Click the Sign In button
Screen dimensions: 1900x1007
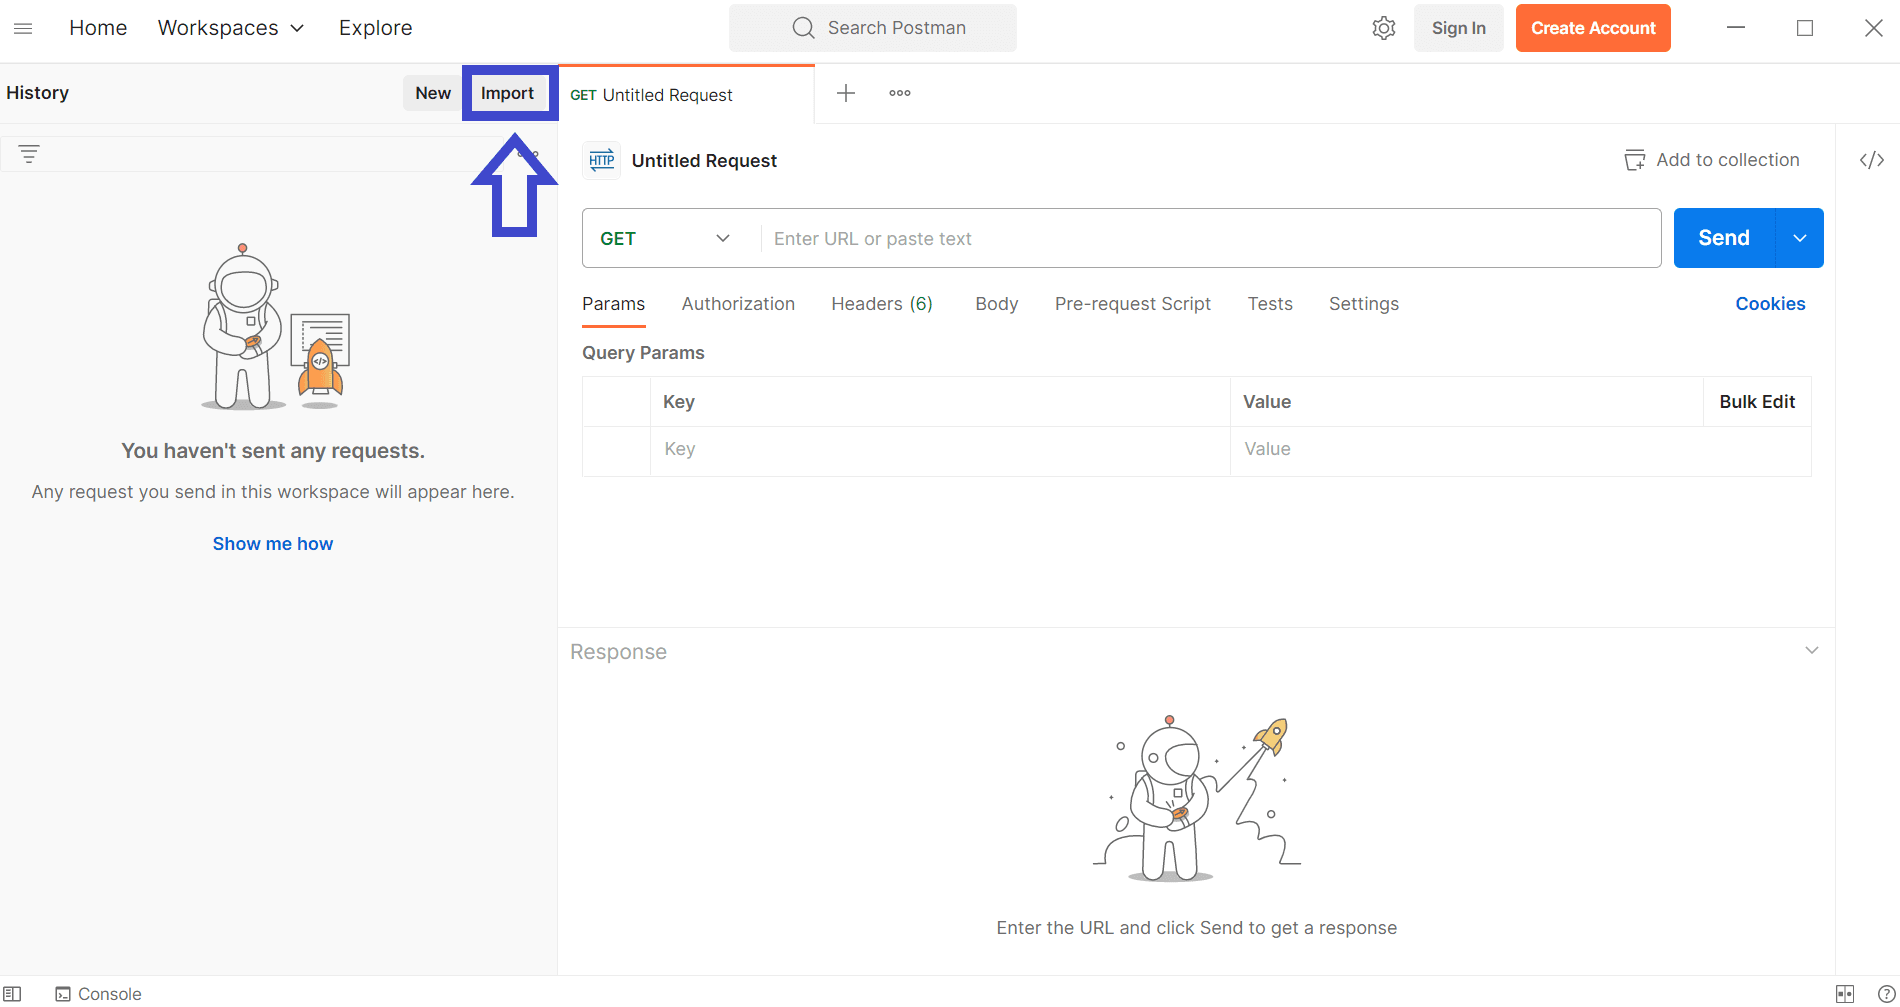coord(1458,28)
